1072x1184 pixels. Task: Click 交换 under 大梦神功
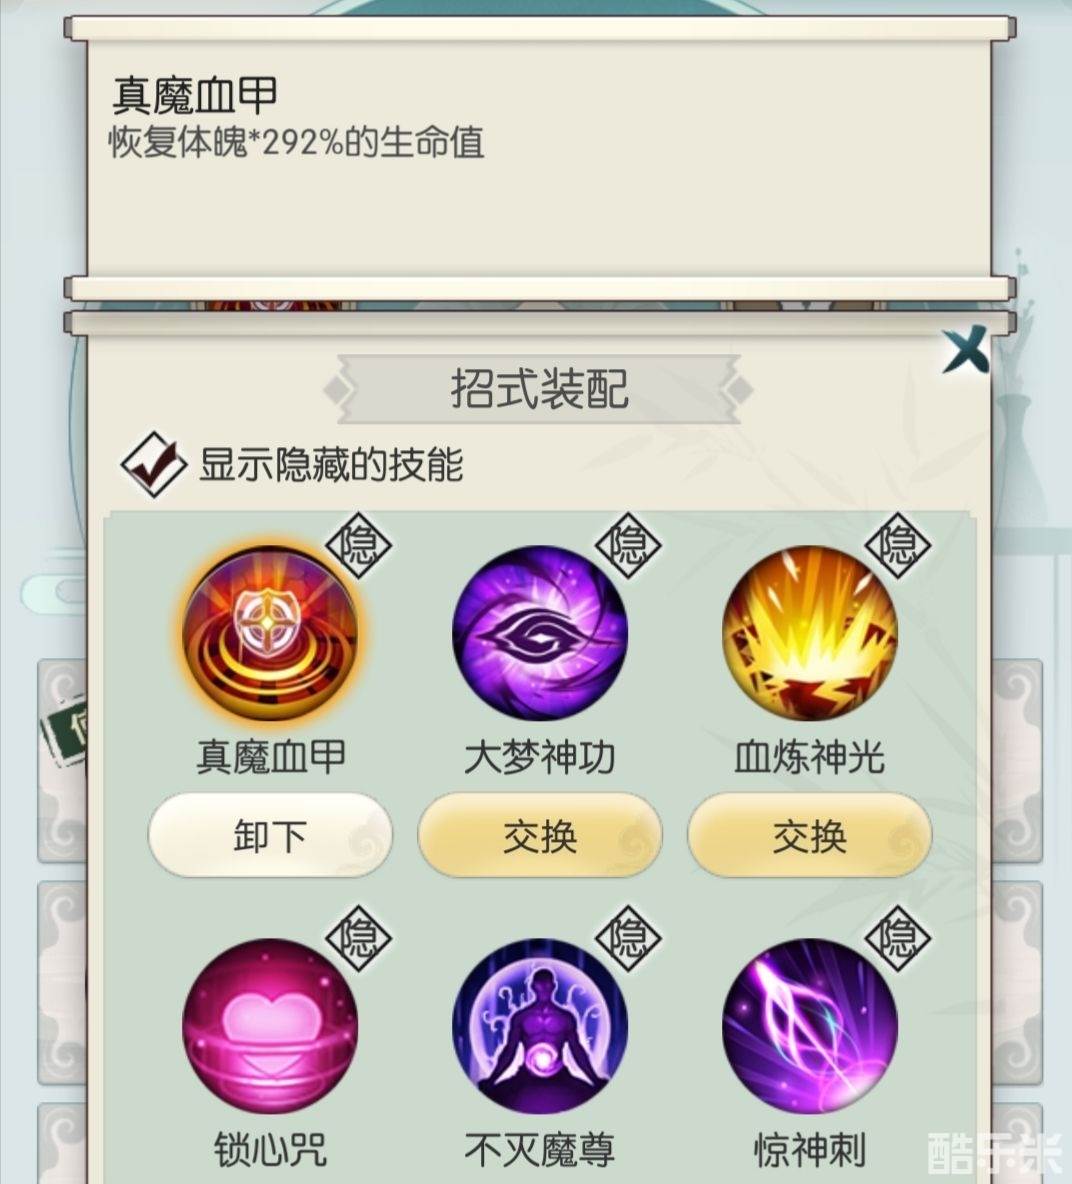pyautogui.click(x=540, y=835)
